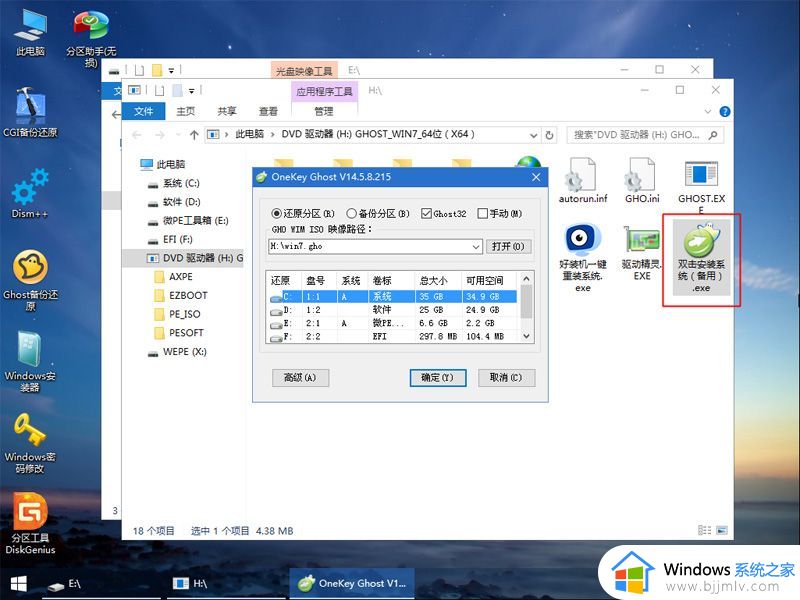Go up one folder level
800x600 pixels.
pyautogui.click(x=194, y=135)
